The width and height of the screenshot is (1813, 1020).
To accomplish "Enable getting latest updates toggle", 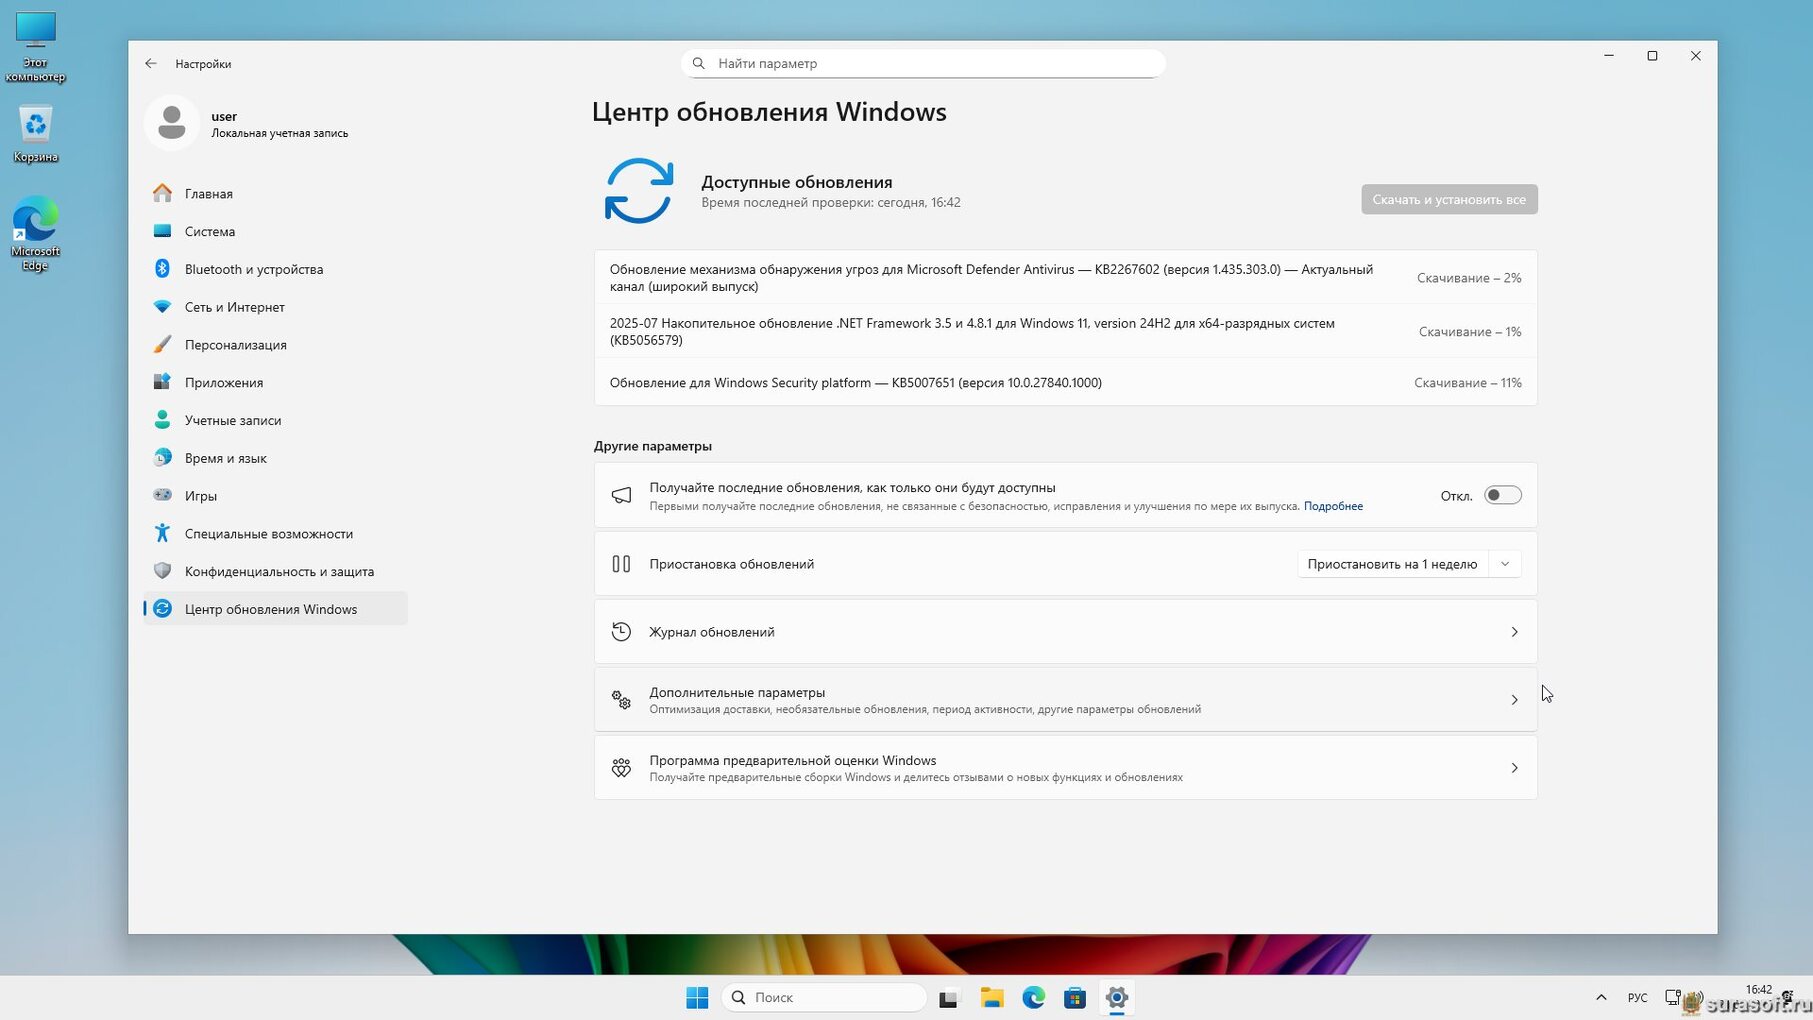I will [1502, 495].
